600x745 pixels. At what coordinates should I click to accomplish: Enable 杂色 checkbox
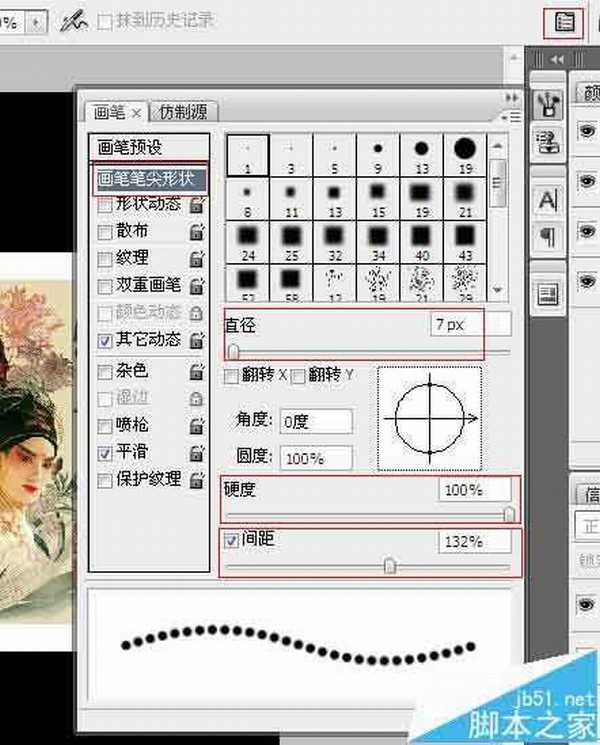point(104,372)
